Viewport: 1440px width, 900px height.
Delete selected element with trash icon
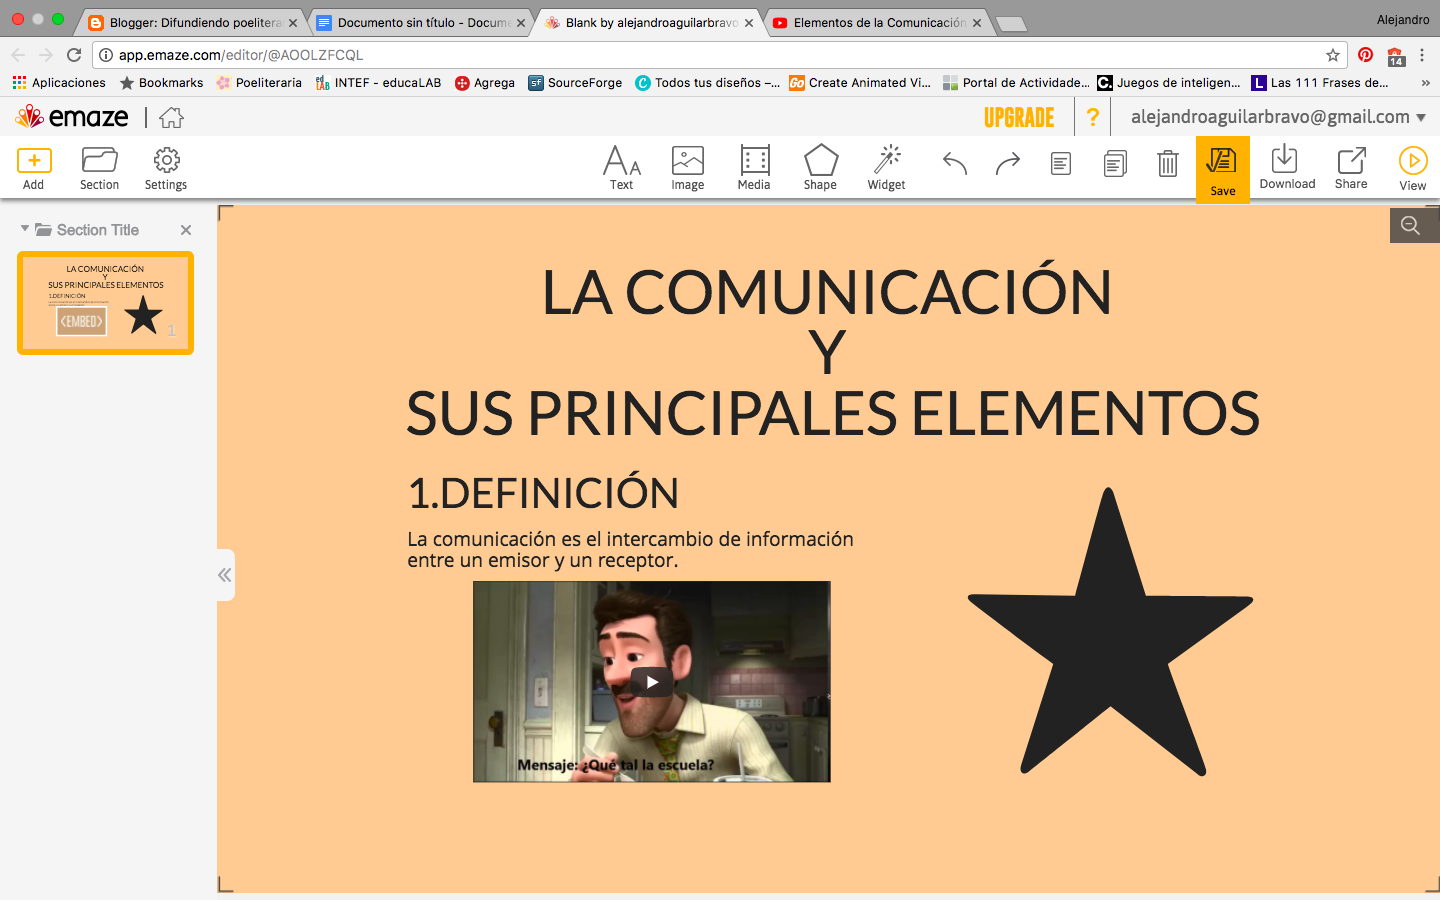(1168, 163)
